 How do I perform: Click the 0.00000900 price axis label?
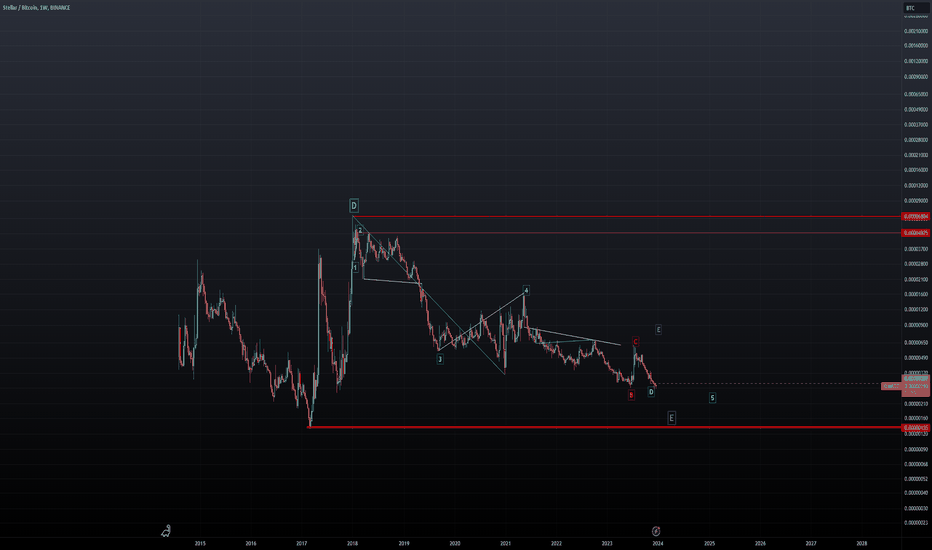click(x=916, y=325)
